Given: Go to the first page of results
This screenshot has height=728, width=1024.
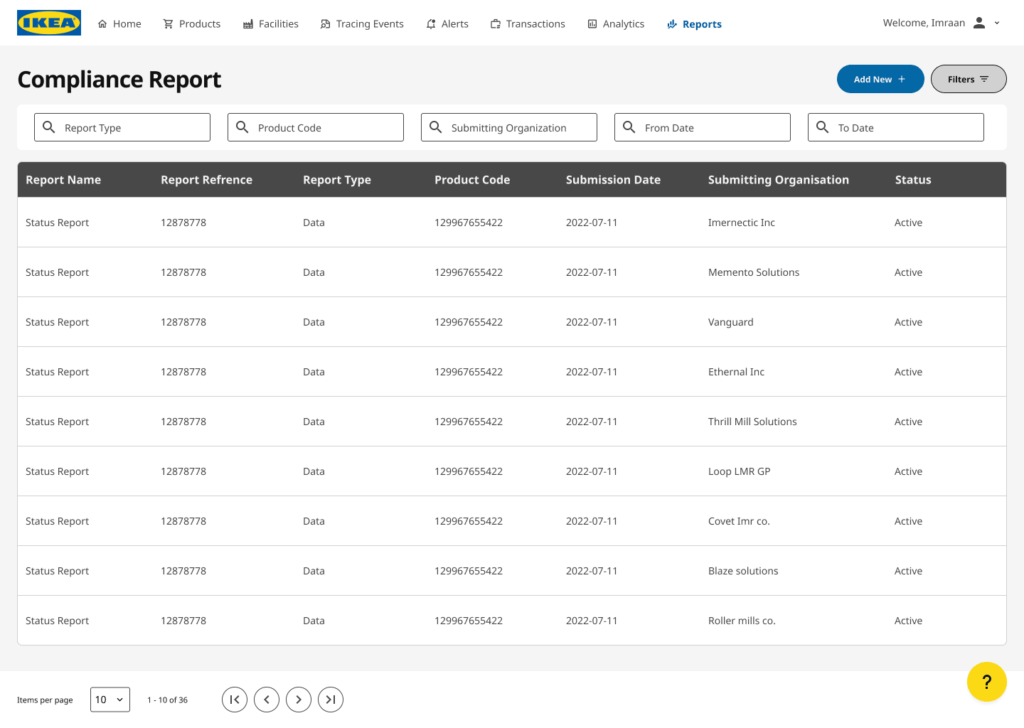Looking at the screenshot, I should 234,699.
